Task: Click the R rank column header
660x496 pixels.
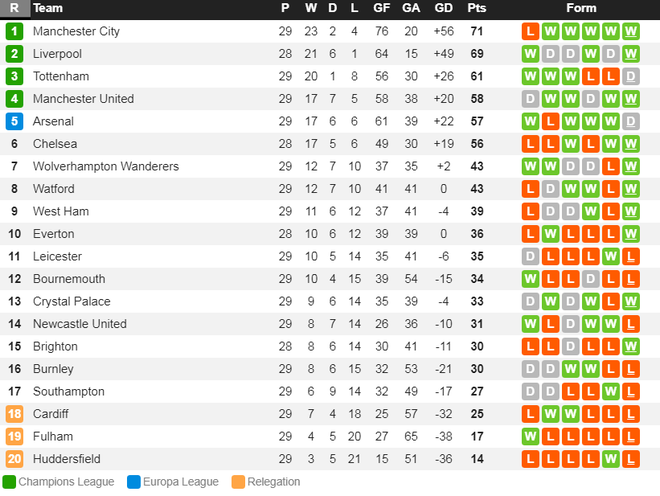Action: (x=14, y=8)
